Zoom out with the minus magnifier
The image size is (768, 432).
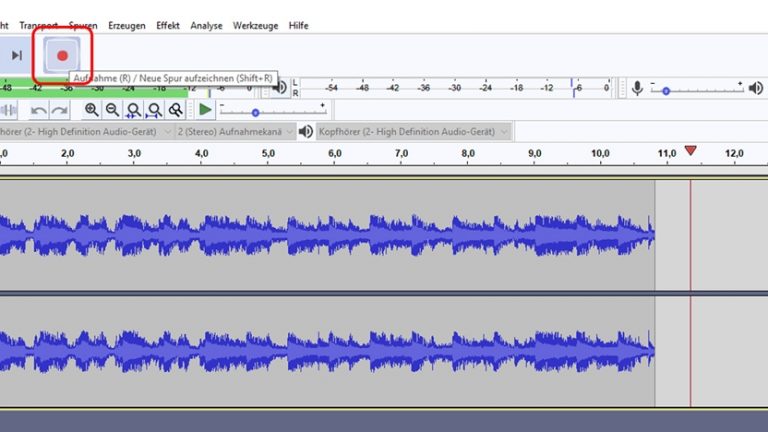(112, 110)
